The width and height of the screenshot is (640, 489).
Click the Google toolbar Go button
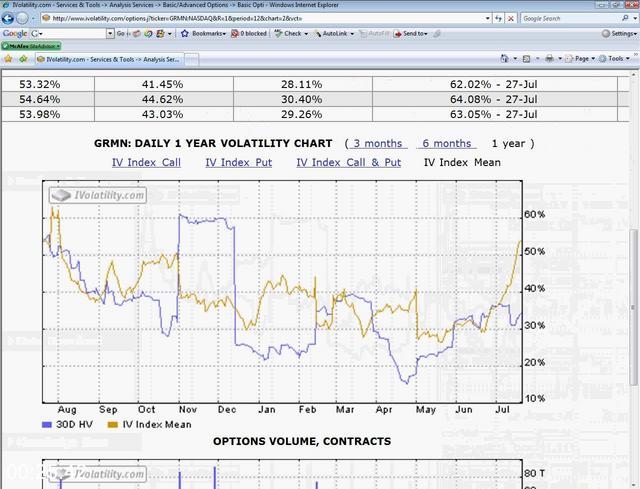pyautogui.click(x=121, y=33)
